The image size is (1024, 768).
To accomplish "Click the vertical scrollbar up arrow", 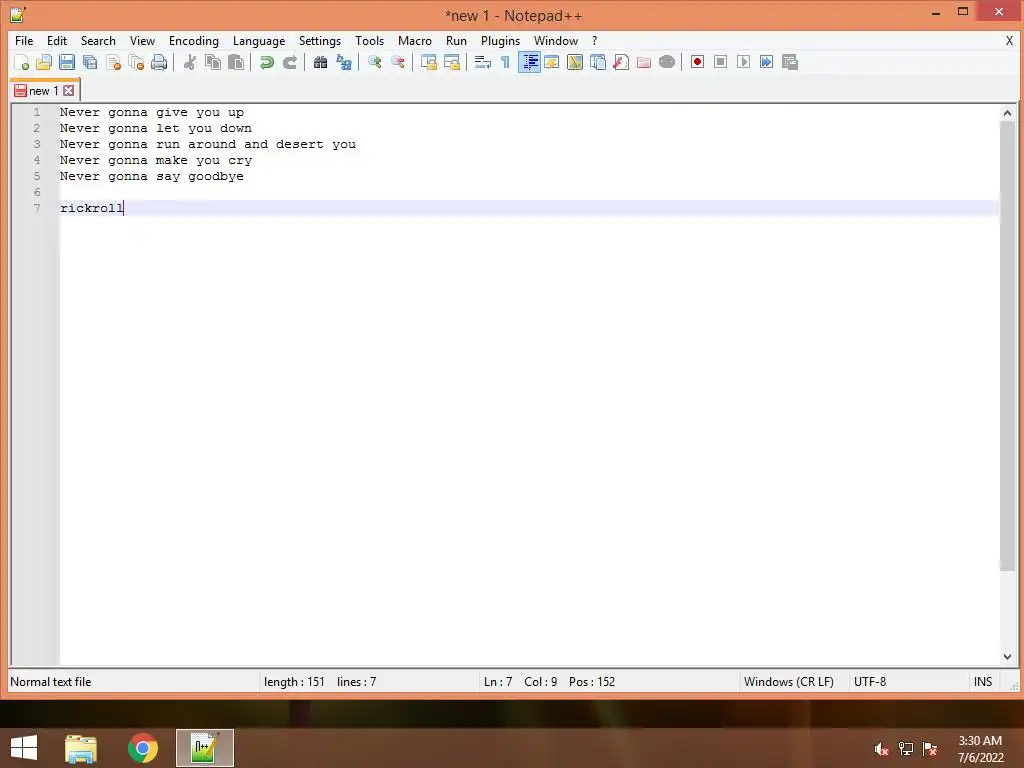I will tap(1007, 113).
